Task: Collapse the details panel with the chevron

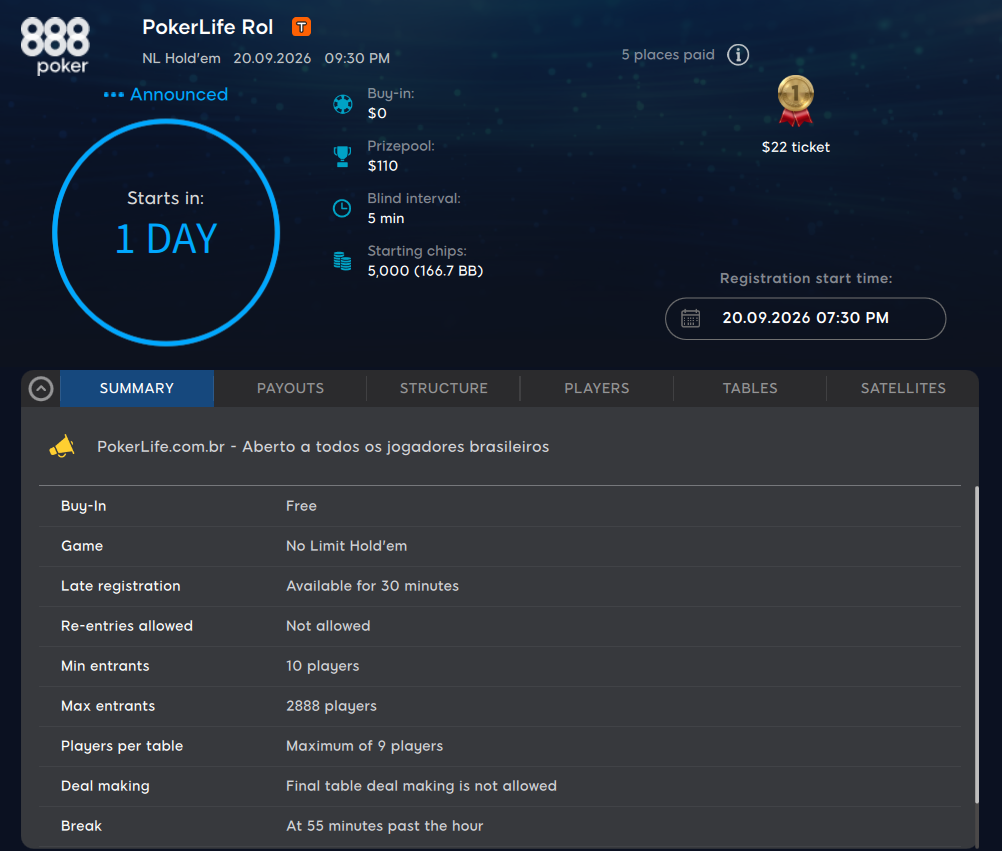Action: click(x=41, y=388)
